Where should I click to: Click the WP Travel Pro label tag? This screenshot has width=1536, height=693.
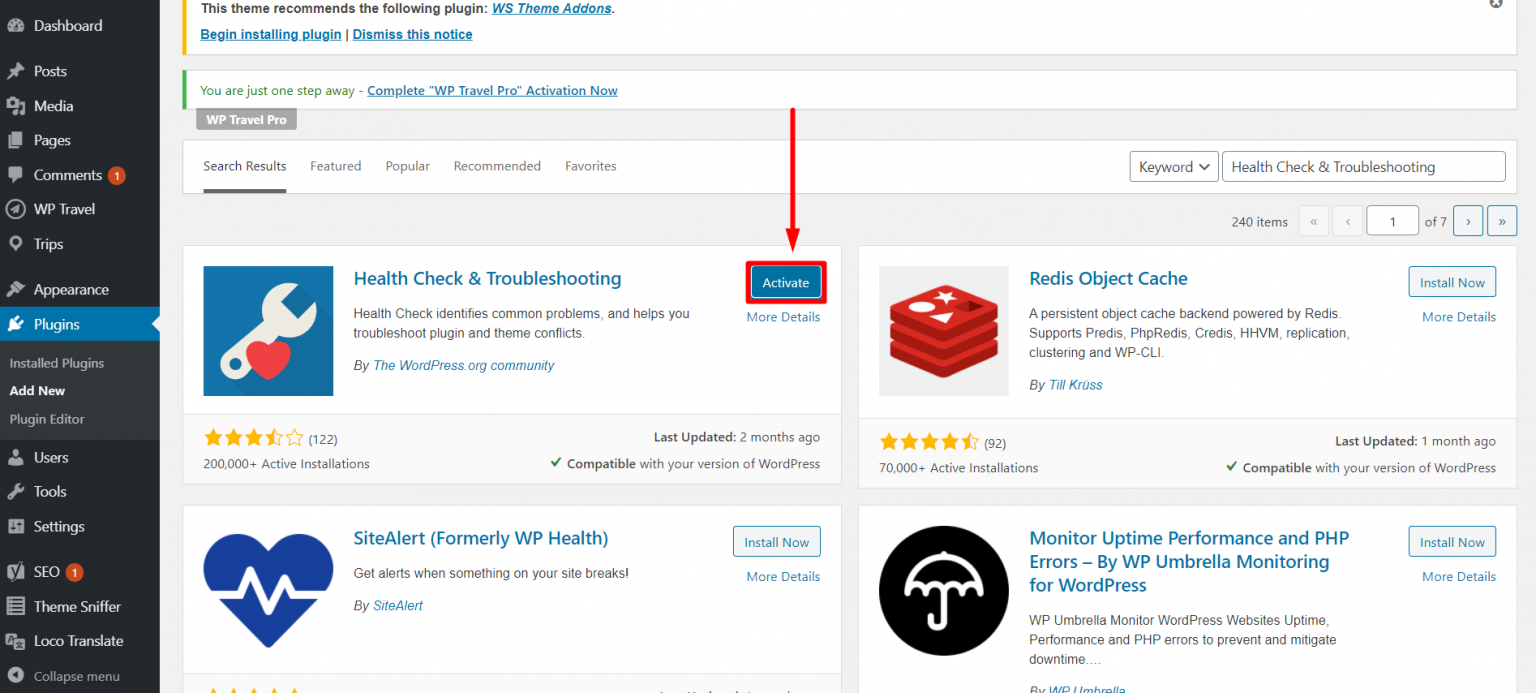click(246, 120)
